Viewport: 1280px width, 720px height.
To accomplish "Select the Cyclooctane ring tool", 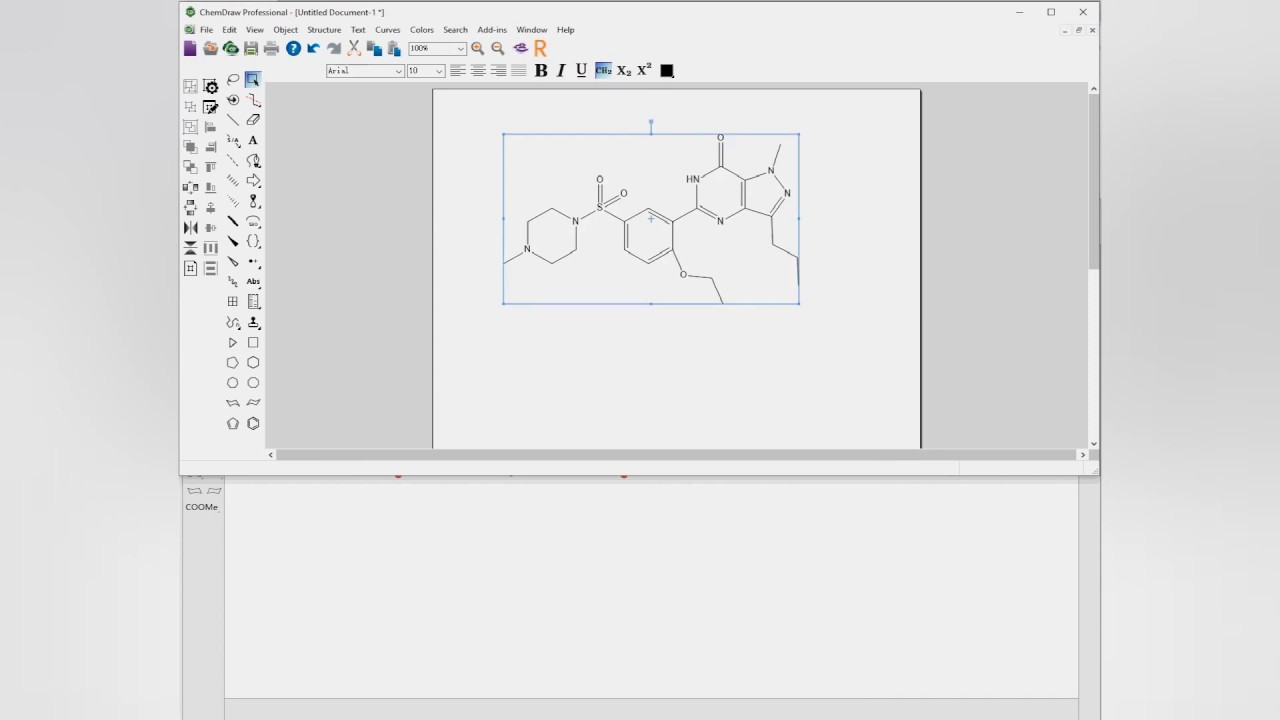I will (253, 383).
